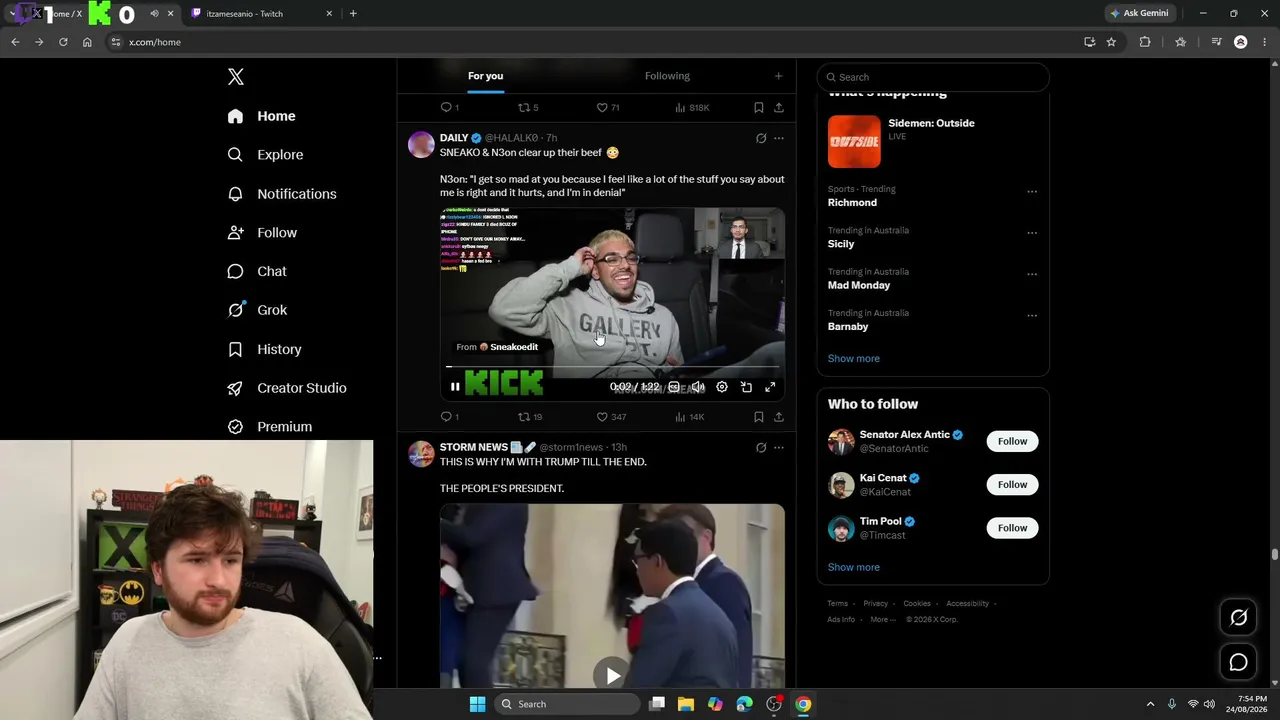Screen dimensions: 1280x720
Task: Open more options for Mad Monday trend
Action: coord(1032,274)
